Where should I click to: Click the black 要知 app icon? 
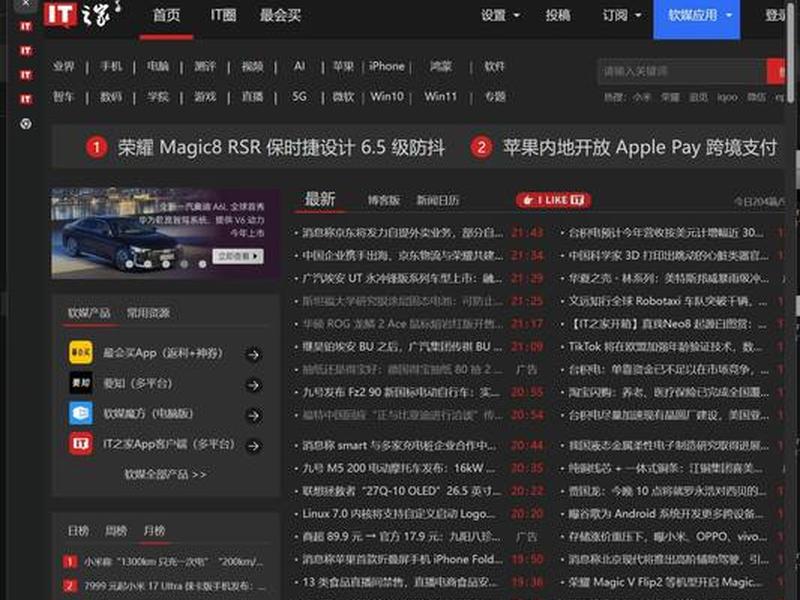coord(81,383)
